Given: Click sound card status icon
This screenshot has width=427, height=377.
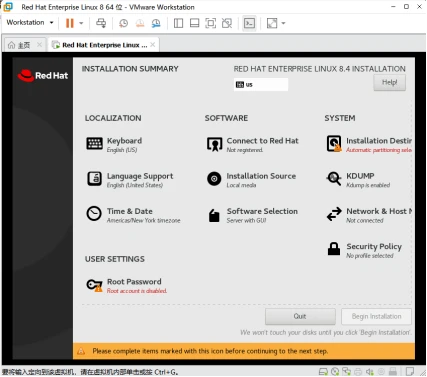Looking at the screenshot, I should tap(370, 371).
